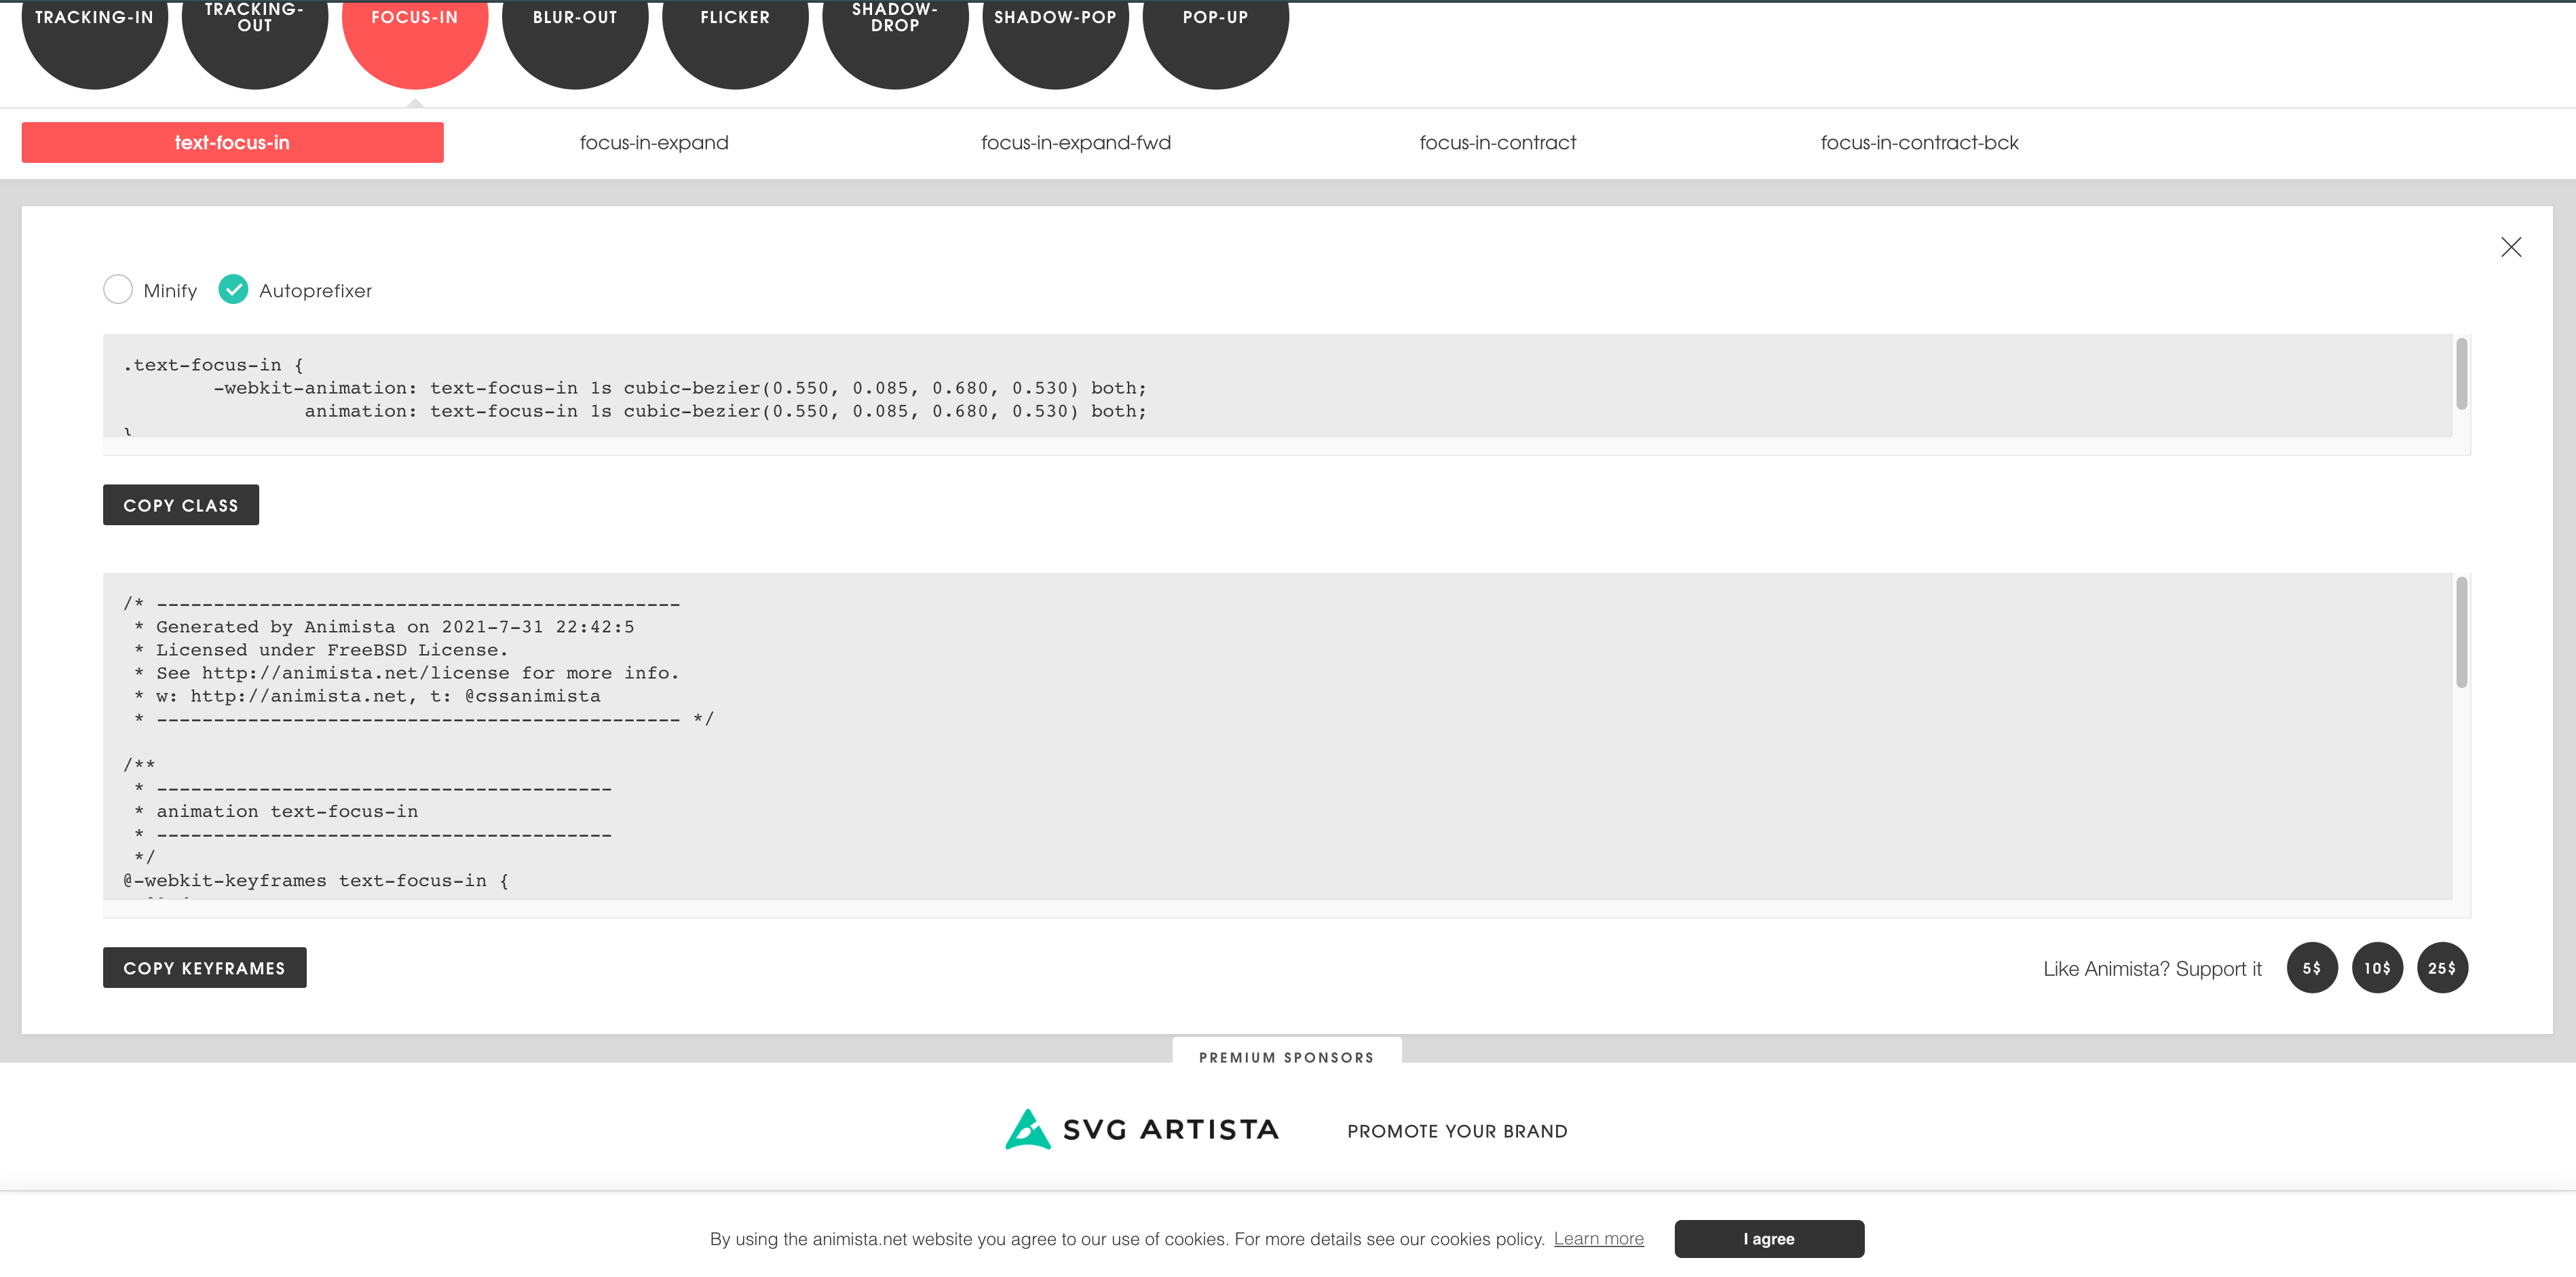Choose the focus-in-expand-fwd variant
This screenshot has height=1277, width=2576.
tap(1076, 143)
